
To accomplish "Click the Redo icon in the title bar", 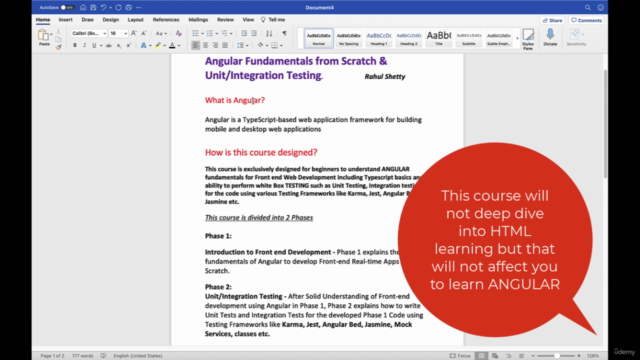I will [118, 7].
